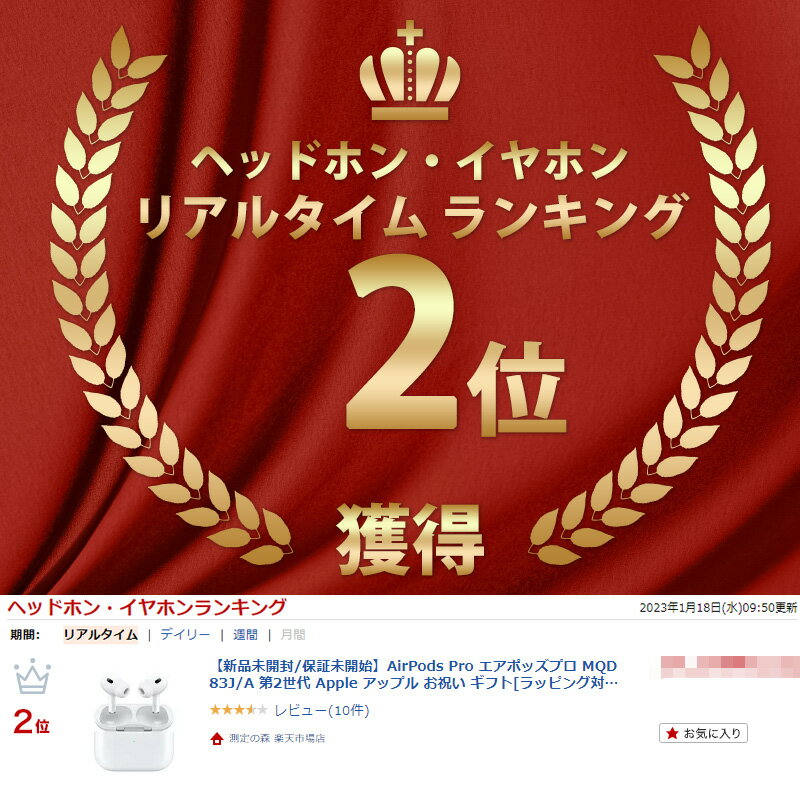Click the silver crown rank icon
Screen dimensions: 800x800
(x=33, y=677)
